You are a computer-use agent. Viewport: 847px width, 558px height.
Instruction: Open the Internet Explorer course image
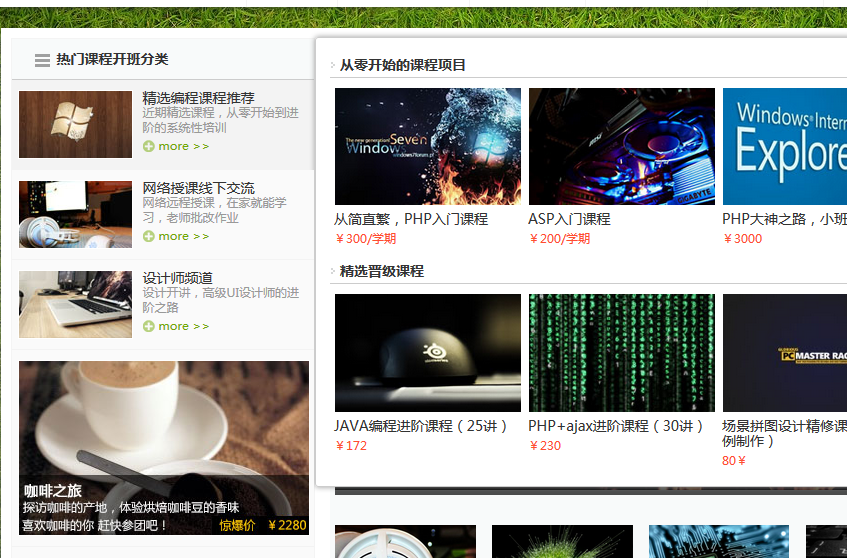click(784, 146)
